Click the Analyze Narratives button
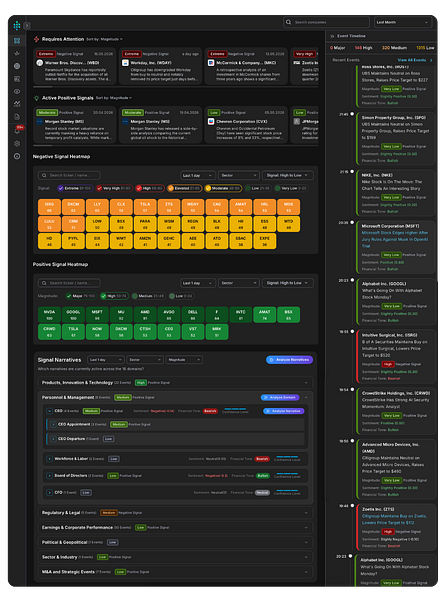This screenshot has width=444, height=600. pos(289,360)
